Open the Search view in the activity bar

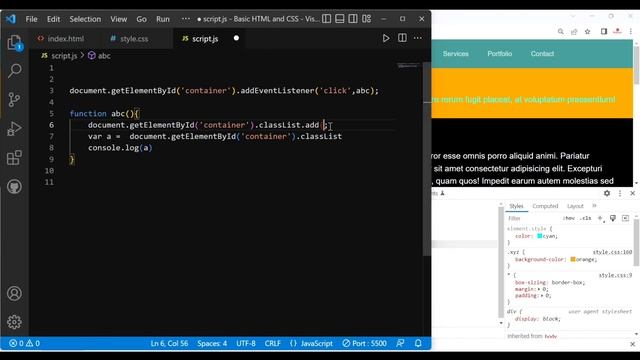[15, 71]
